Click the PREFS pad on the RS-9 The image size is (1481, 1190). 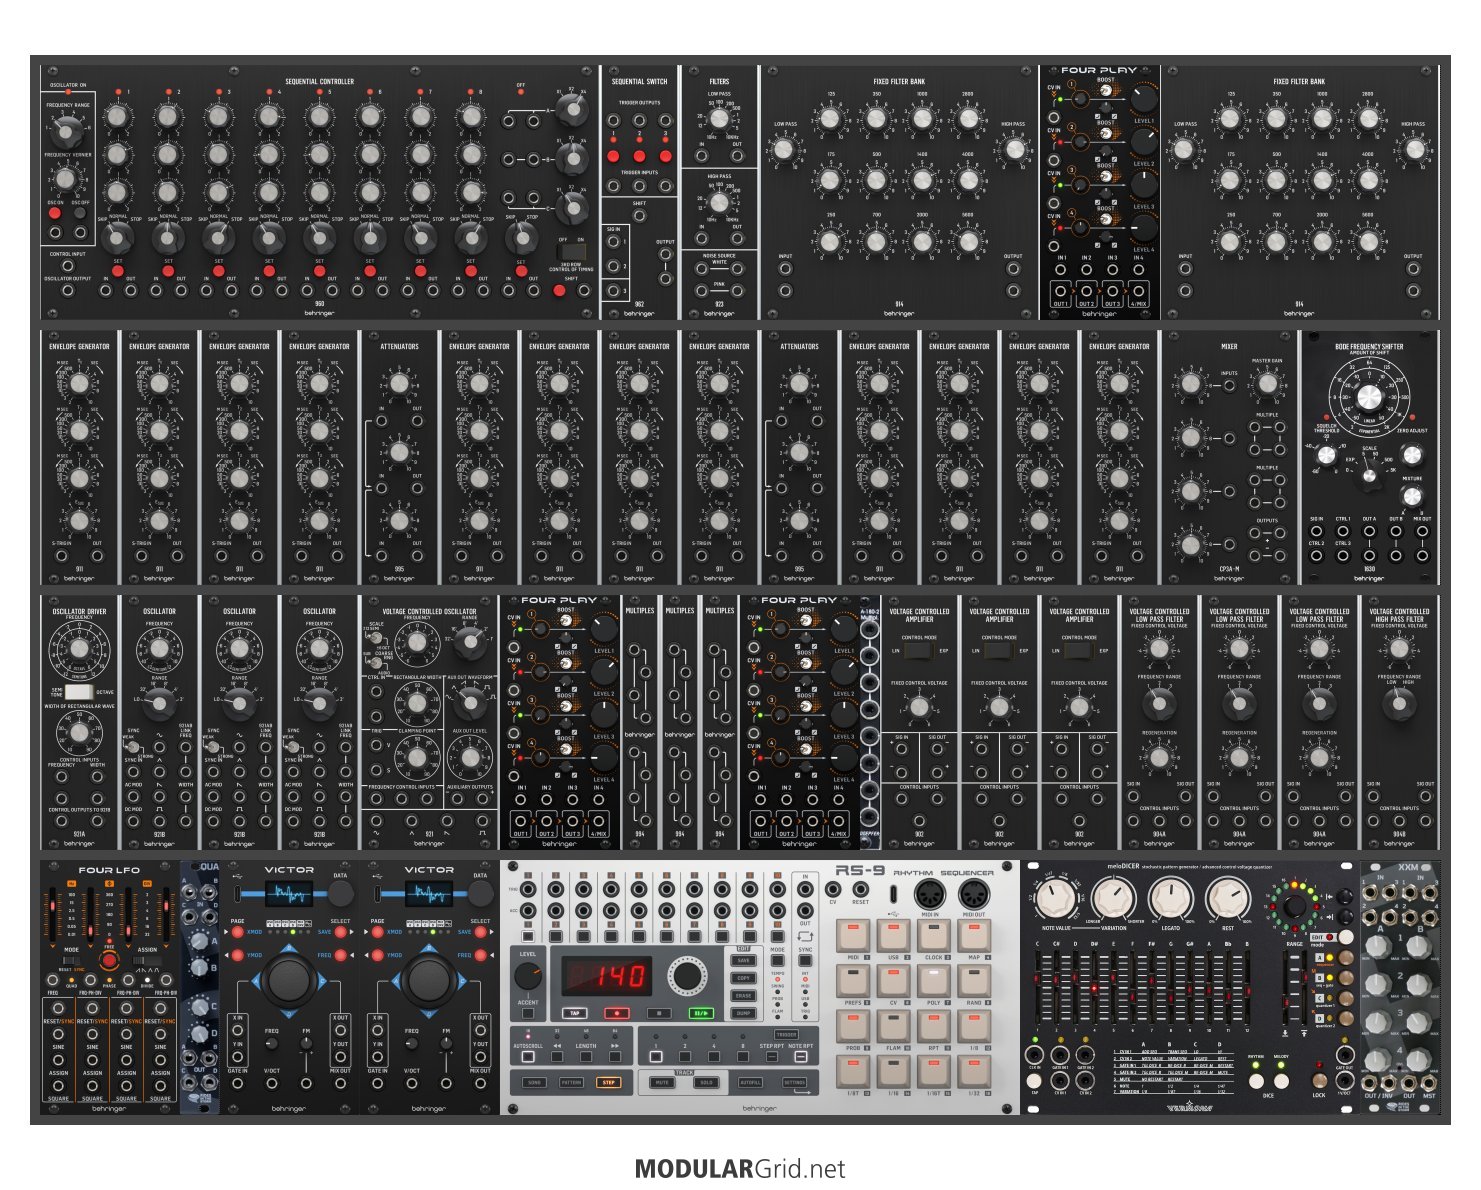tap(853, 981)
